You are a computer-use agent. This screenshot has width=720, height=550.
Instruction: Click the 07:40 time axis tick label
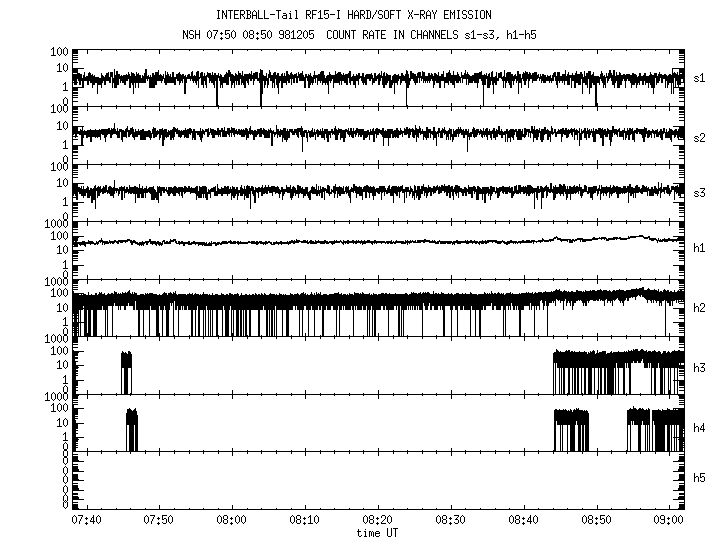pyautogui.click(x=86, y=520)
